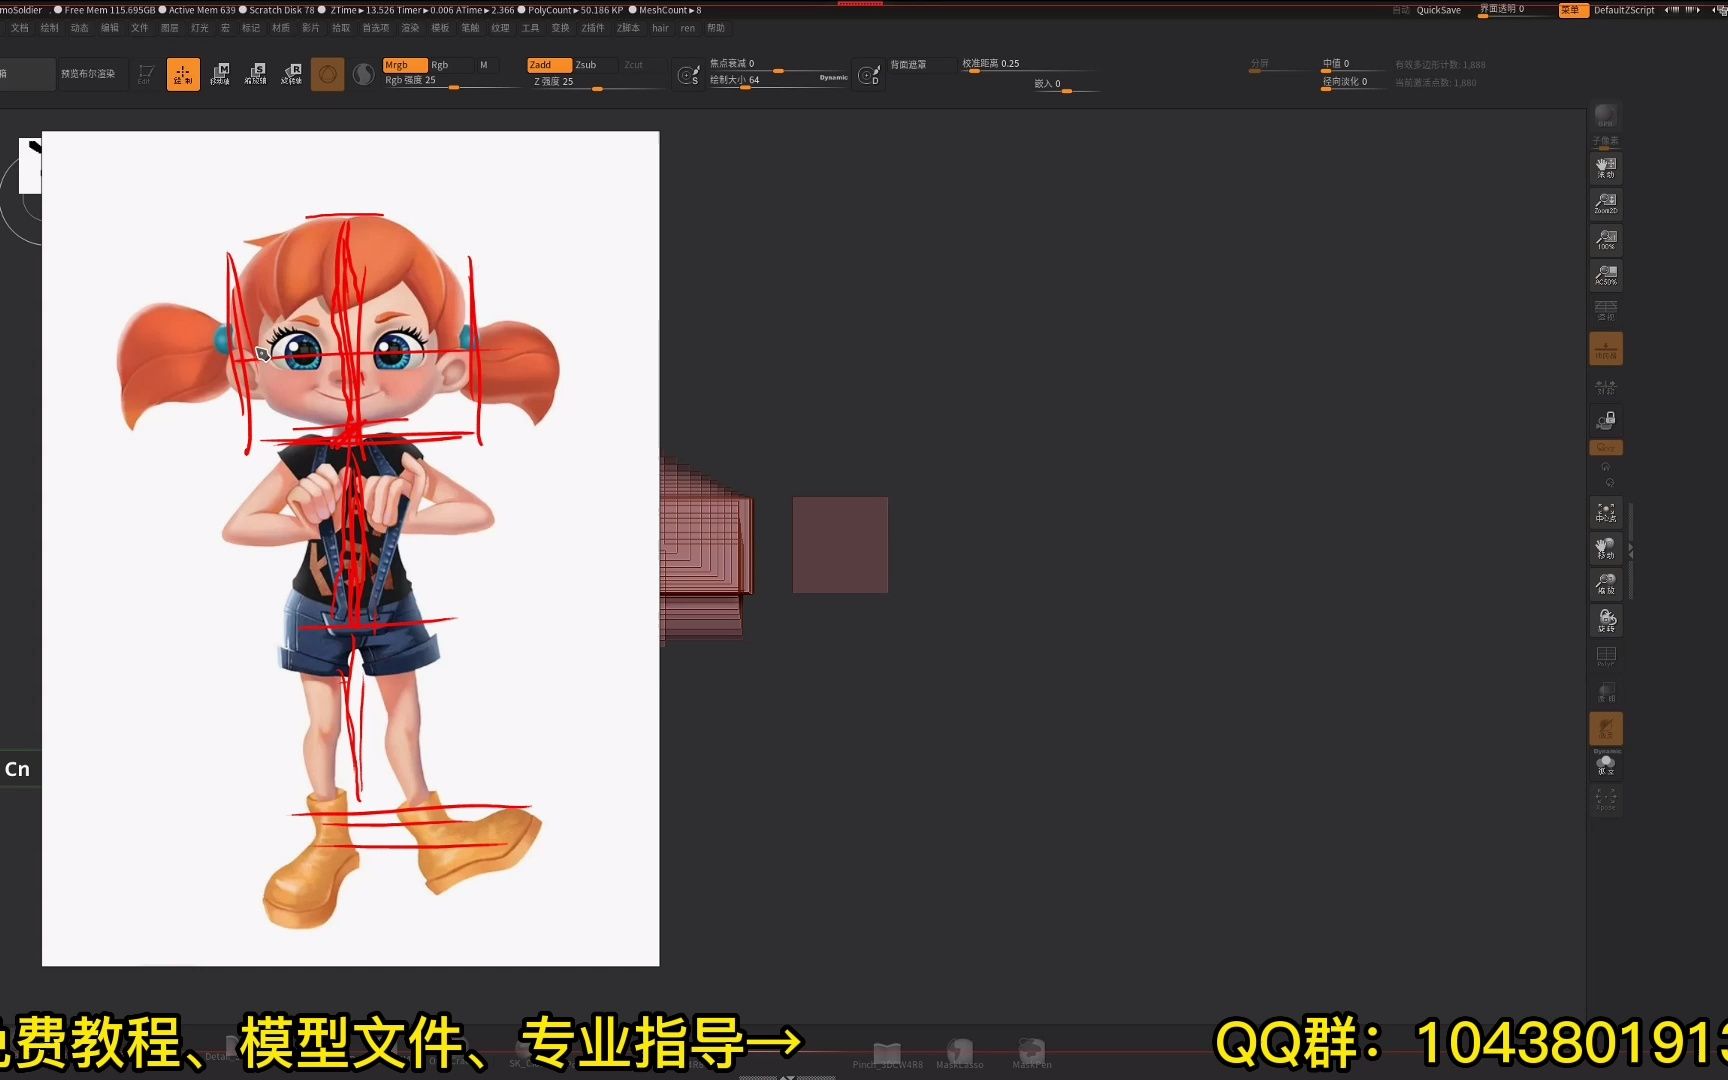1728x1080 pixels.
Task: Click the Dynamic brush size label
Action: click(x=833, y=77)
